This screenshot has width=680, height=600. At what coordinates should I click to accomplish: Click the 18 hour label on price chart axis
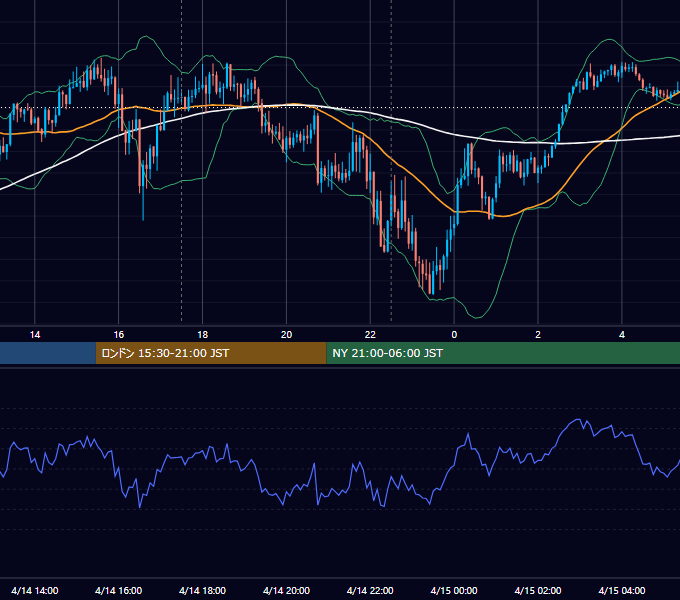[x=203, y=335]
